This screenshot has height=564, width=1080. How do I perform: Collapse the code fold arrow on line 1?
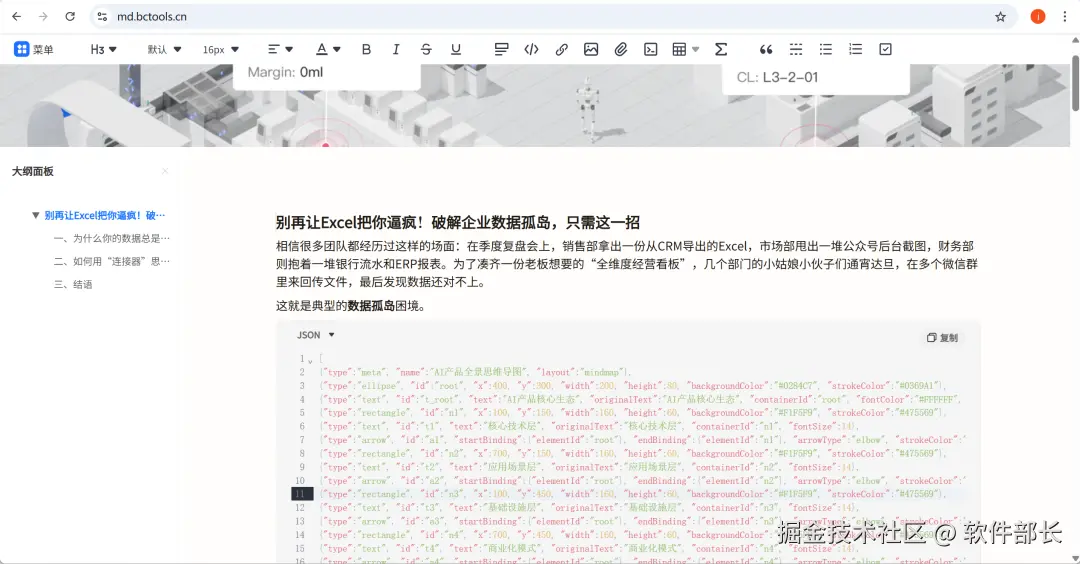(311, 360)
